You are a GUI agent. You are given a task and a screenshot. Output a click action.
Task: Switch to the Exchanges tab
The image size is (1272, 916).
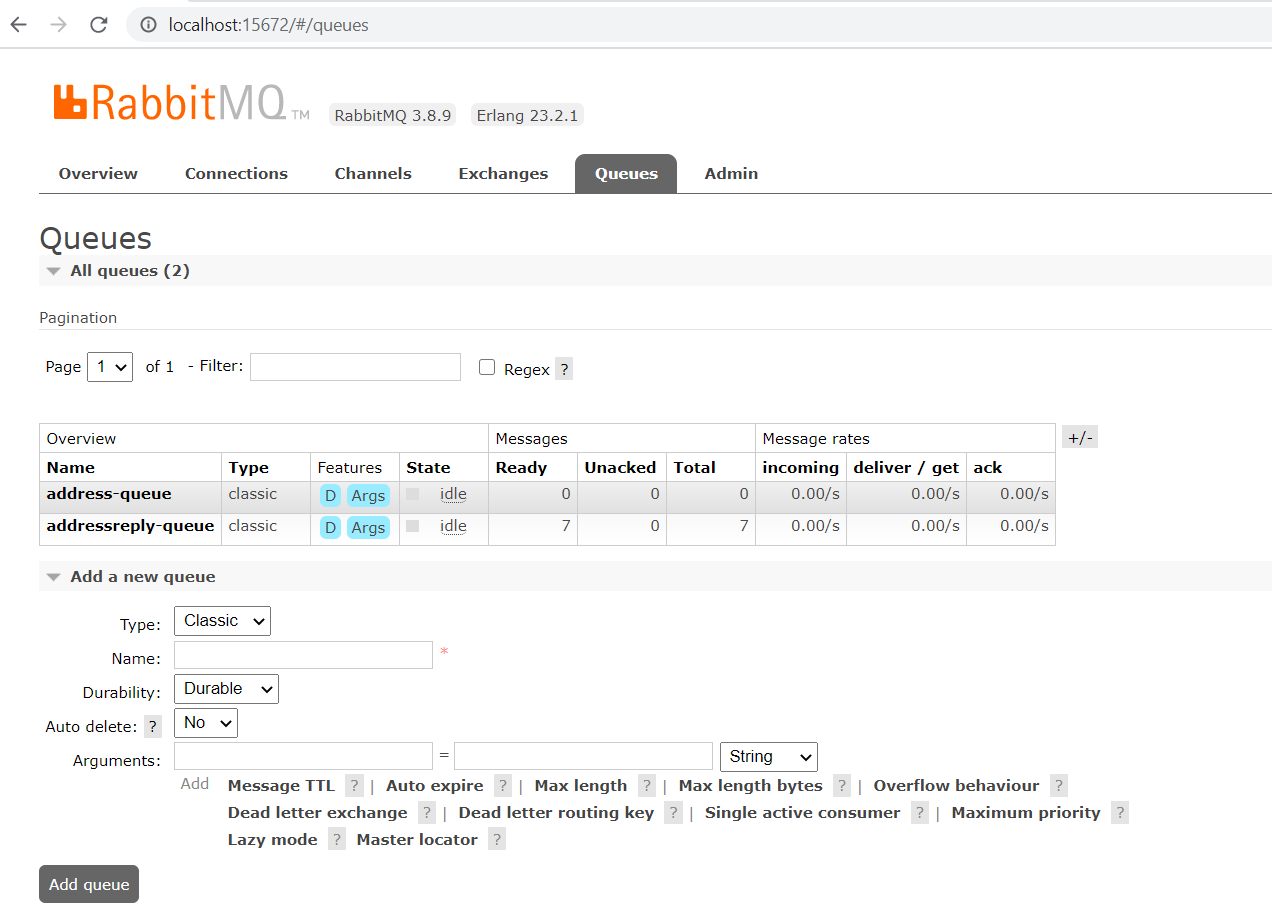(503, 173)
